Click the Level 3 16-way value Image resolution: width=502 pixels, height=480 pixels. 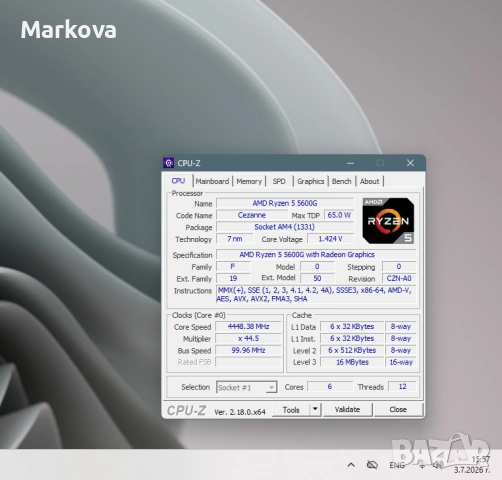click(x=401, y=362)
